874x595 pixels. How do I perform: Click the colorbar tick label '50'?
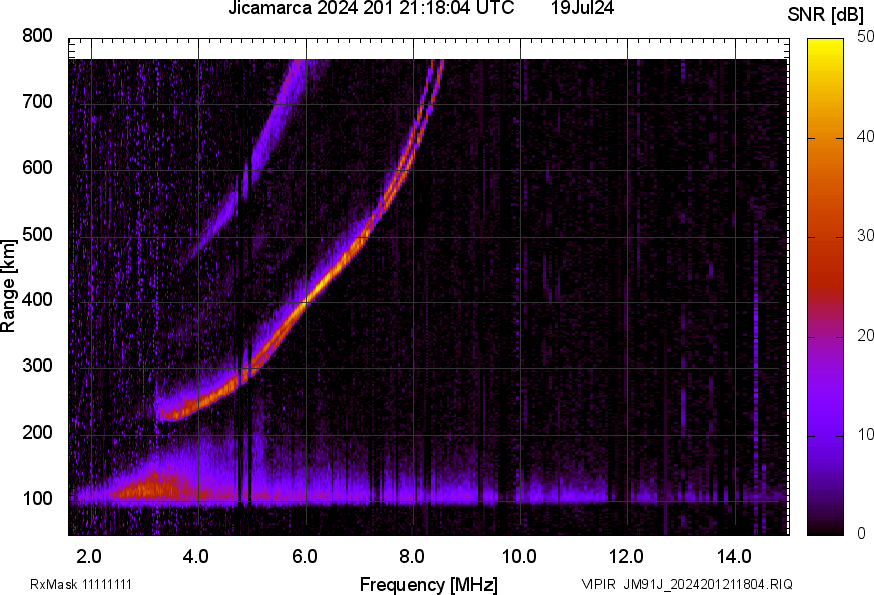point(865,36)
